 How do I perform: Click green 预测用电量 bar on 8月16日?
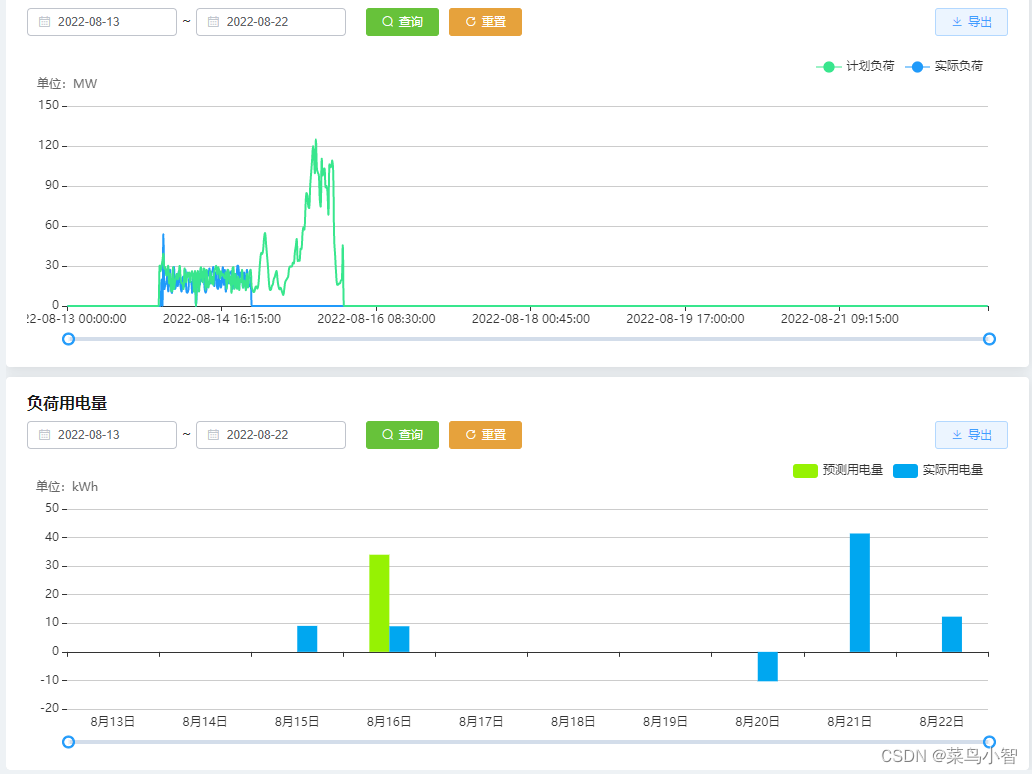point(379,604)
